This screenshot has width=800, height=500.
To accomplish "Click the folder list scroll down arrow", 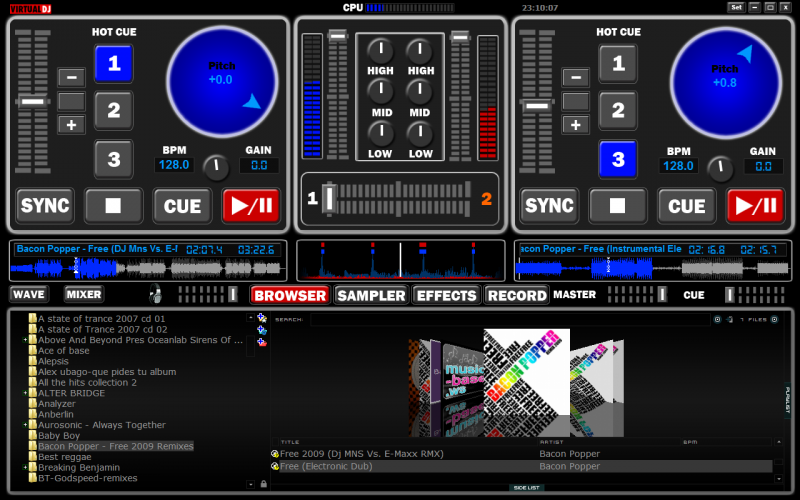I will (250, 484).
